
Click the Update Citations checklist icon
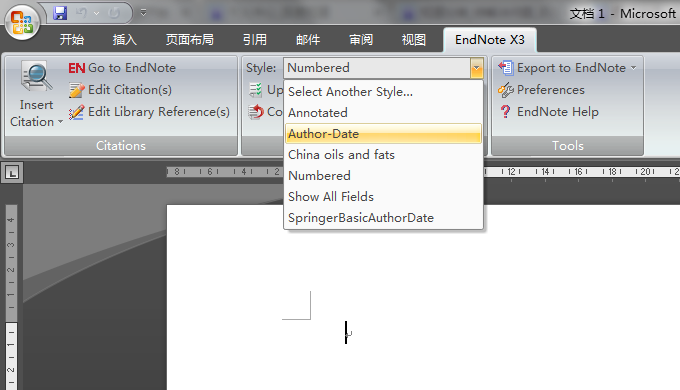tap(255, 90)
